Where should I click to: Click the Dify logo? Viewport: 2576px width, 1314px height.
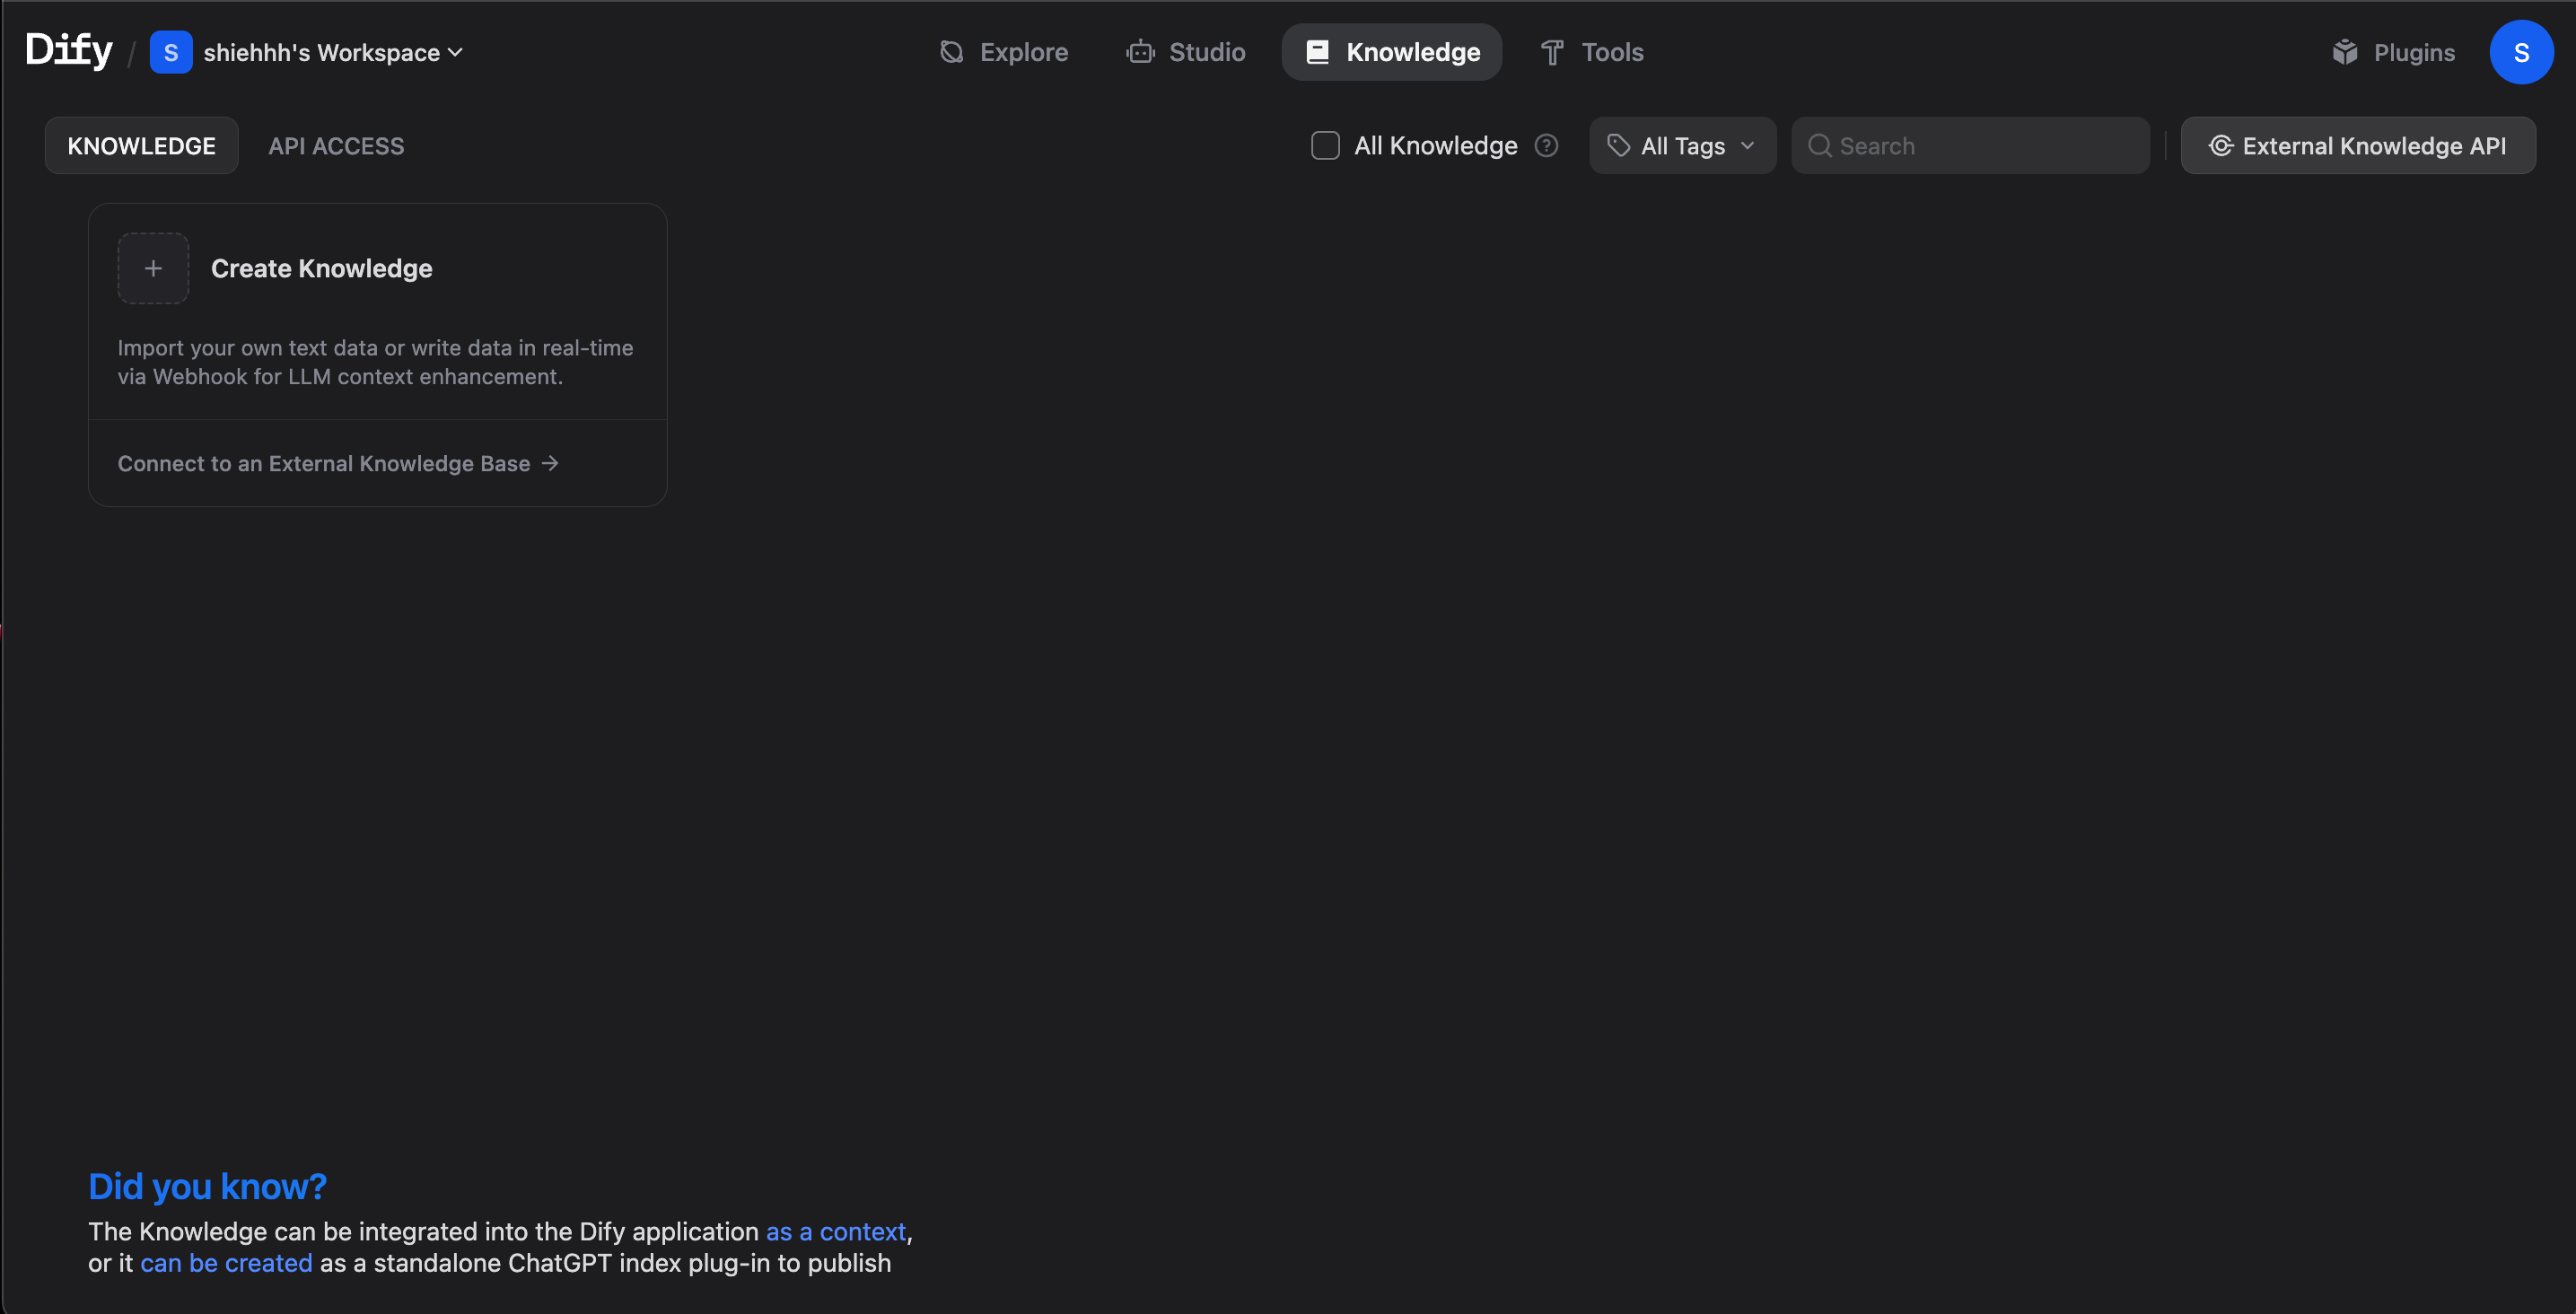click(68, 50)
